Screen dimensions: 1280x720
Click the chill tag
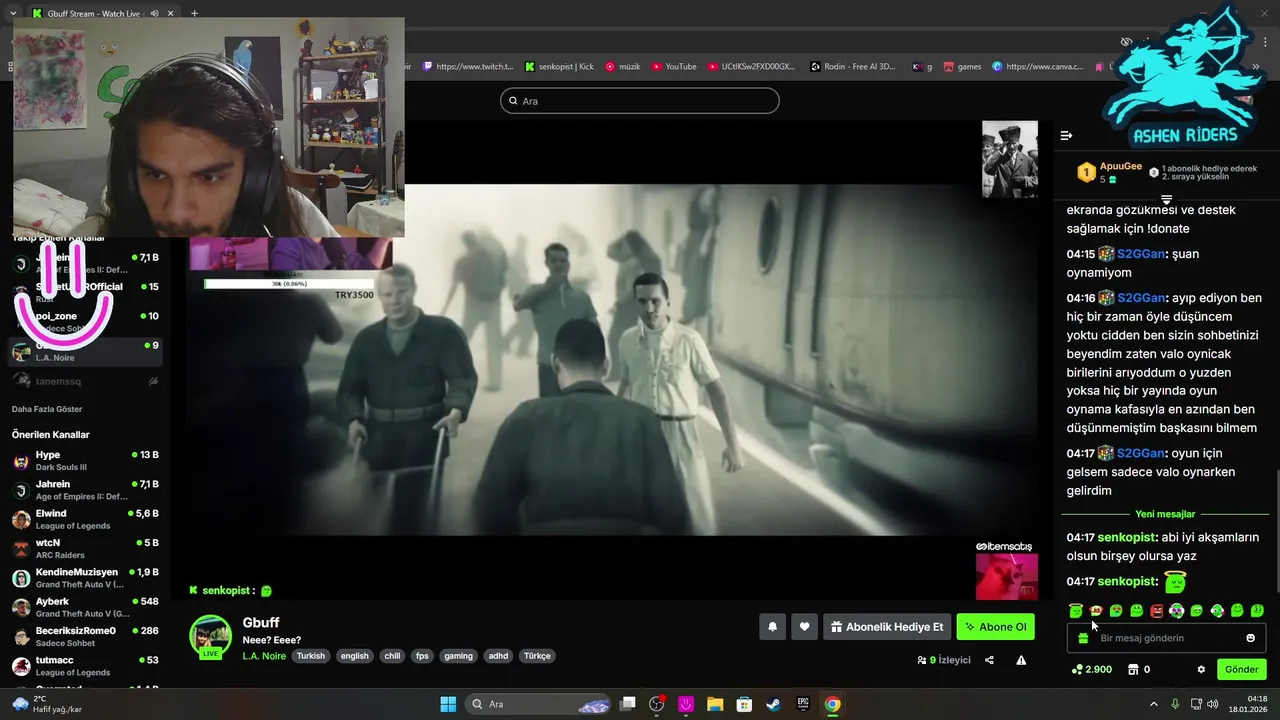pos(392,656)
